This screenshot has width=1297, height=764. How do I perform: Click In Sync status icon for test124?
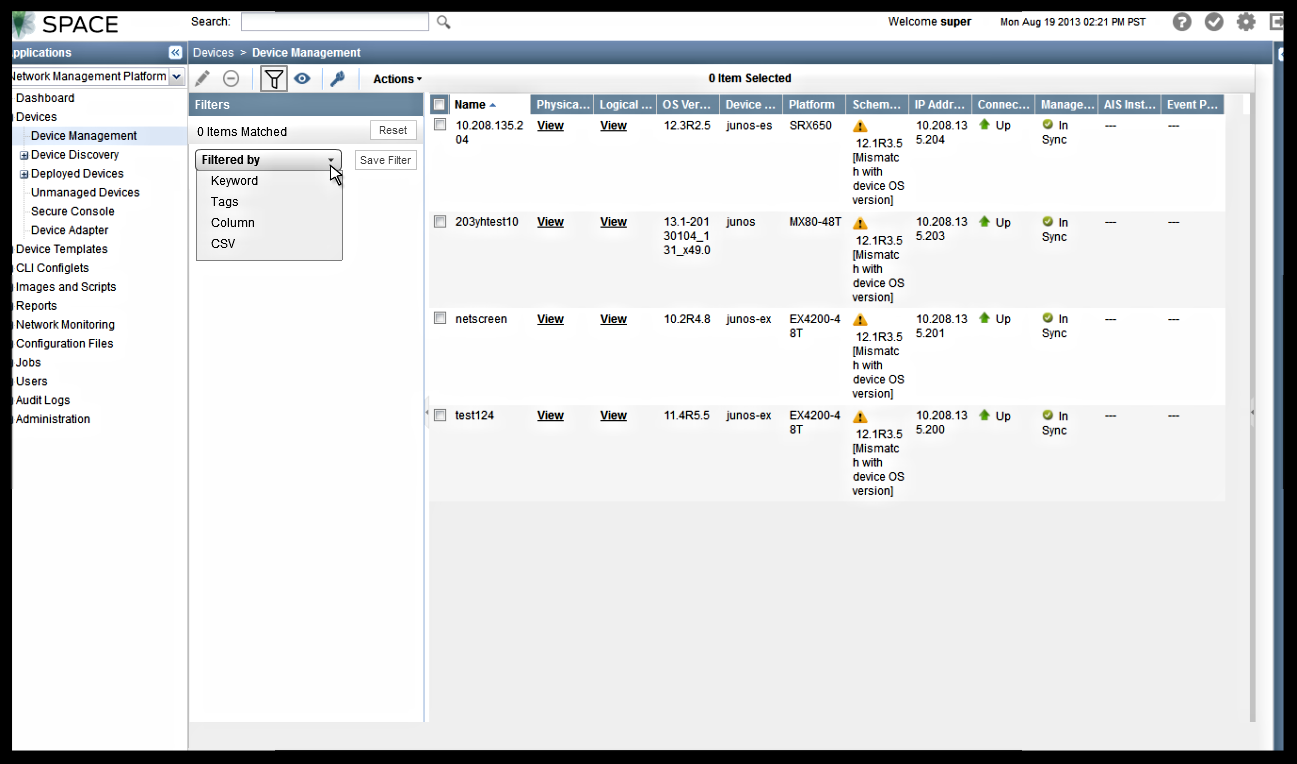(x=1048, y=414)
